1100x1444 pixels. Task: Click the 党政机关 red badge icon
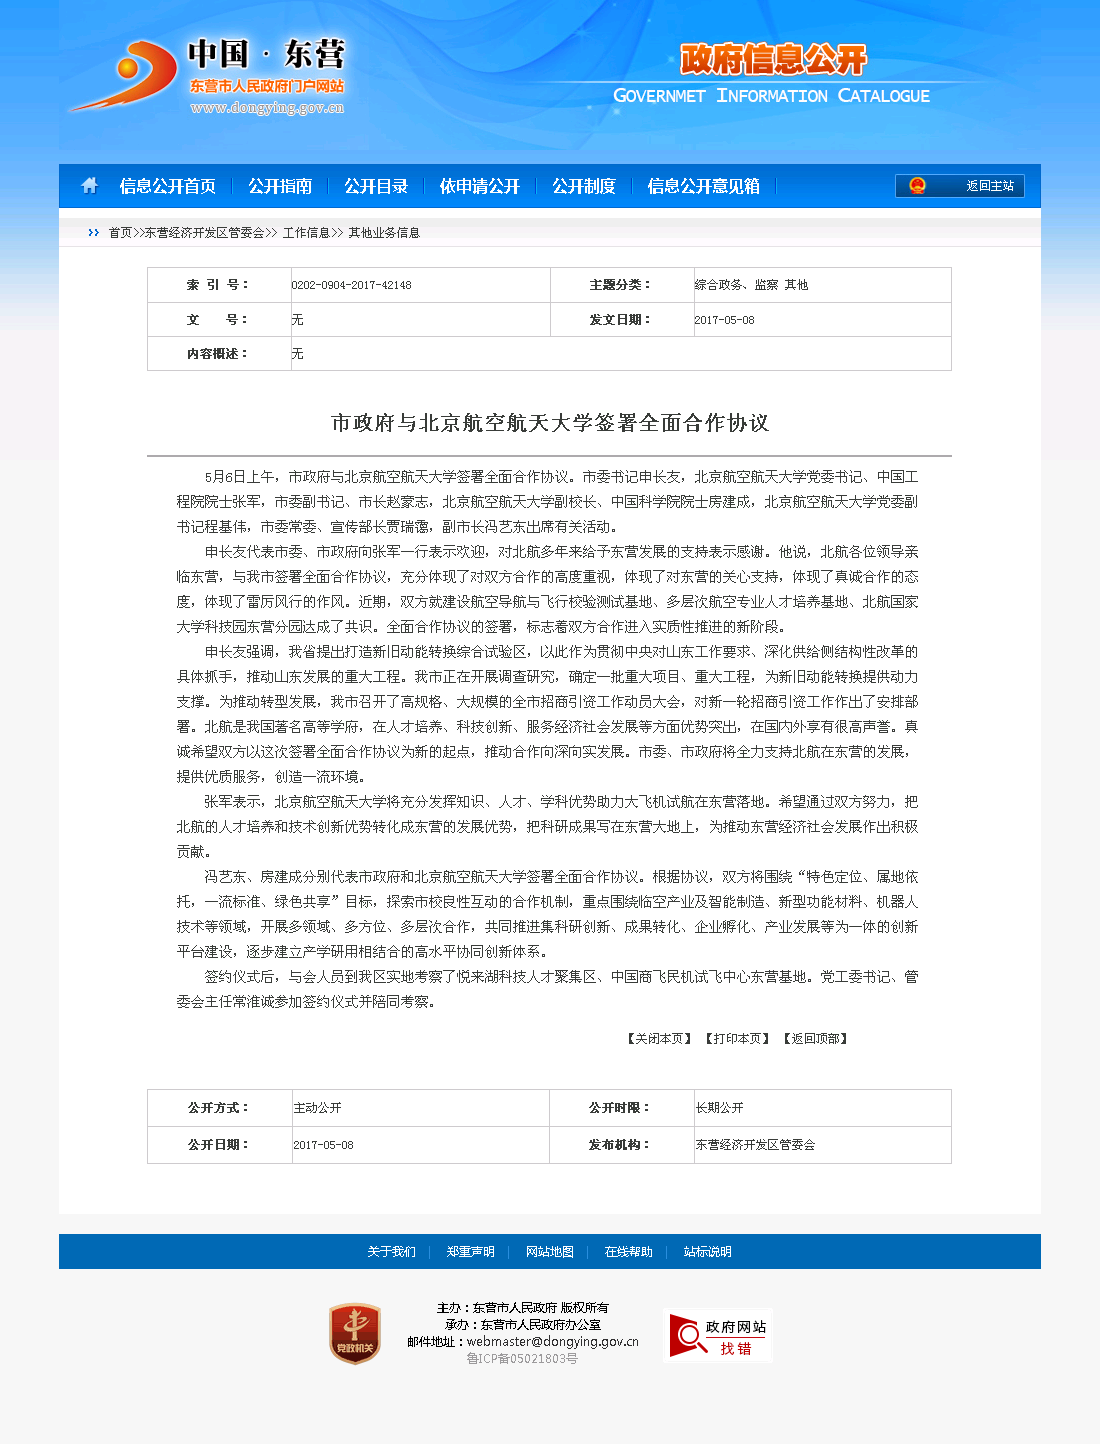(x=355, y=1334)
